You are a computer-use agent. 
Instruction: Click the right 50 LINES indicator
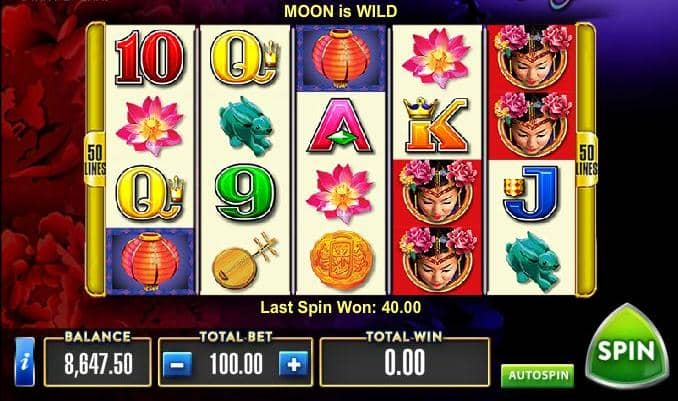click(x=587, y=160)
